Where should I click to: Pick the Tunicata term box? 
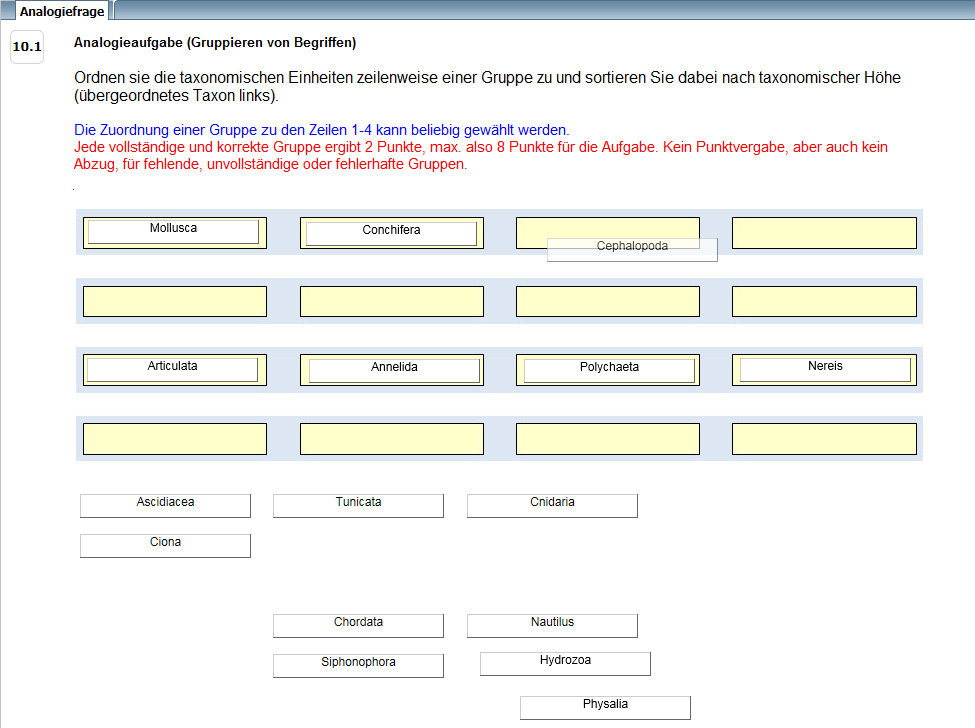(358, 505)
